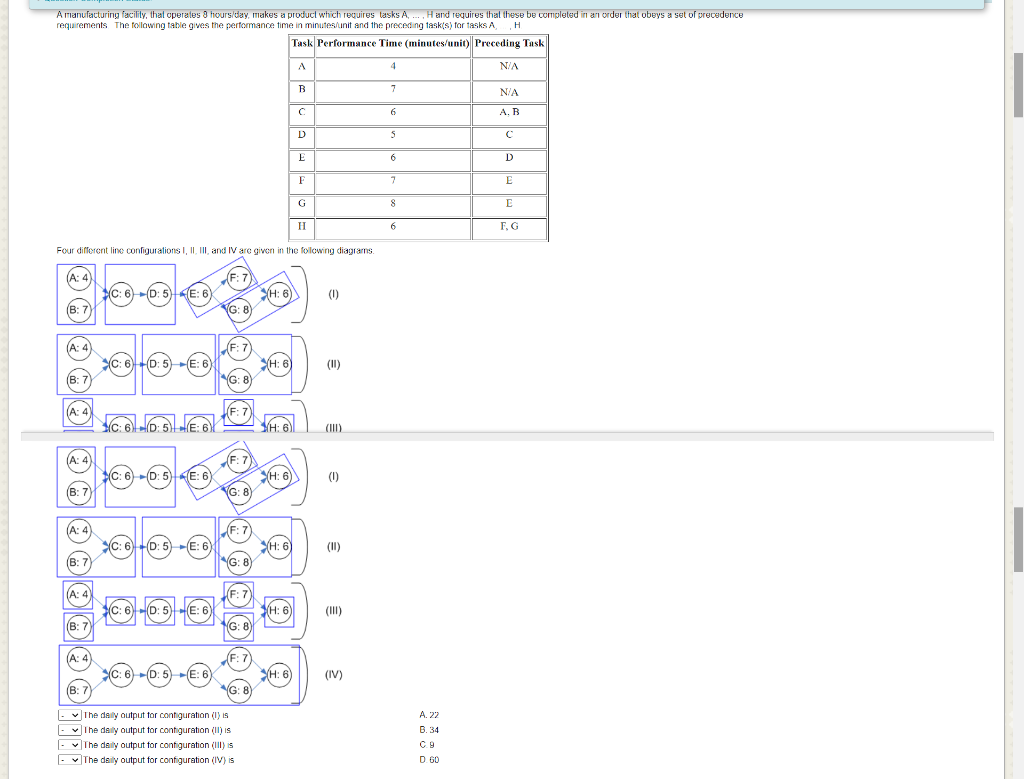1024x779 pixels.
Task: Open dropdown for configuration (III) daily output
Action: [x=69, y=745]
